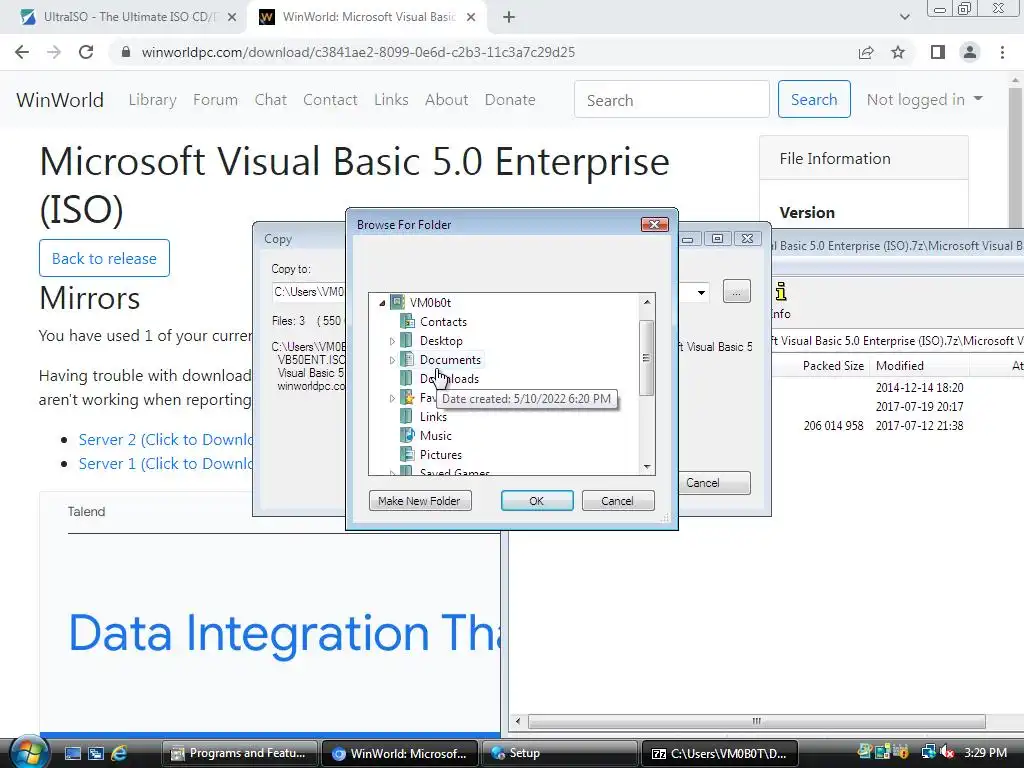Open the Chrome tab search chevron
The width and height of the screenshot is (1024, 768).
pos(904,17)
